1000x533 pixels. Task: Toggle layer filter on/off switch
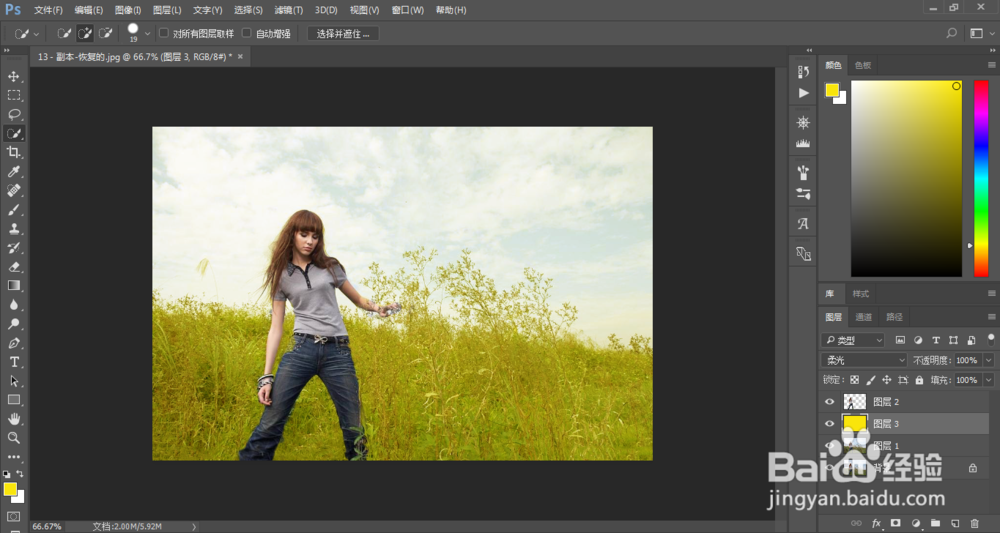pyautogui.click(x=990, y=339)
